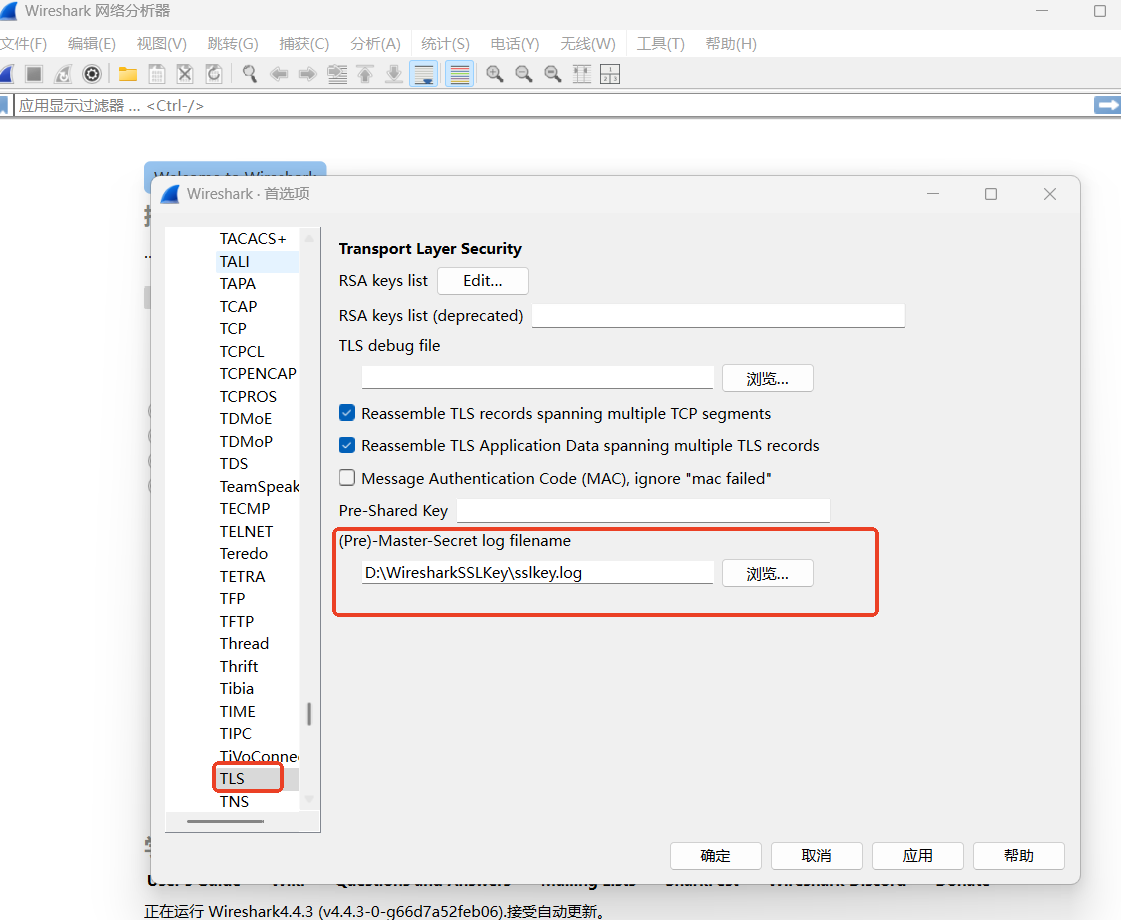Select TELNET in the protocol list

pos(246,531)
